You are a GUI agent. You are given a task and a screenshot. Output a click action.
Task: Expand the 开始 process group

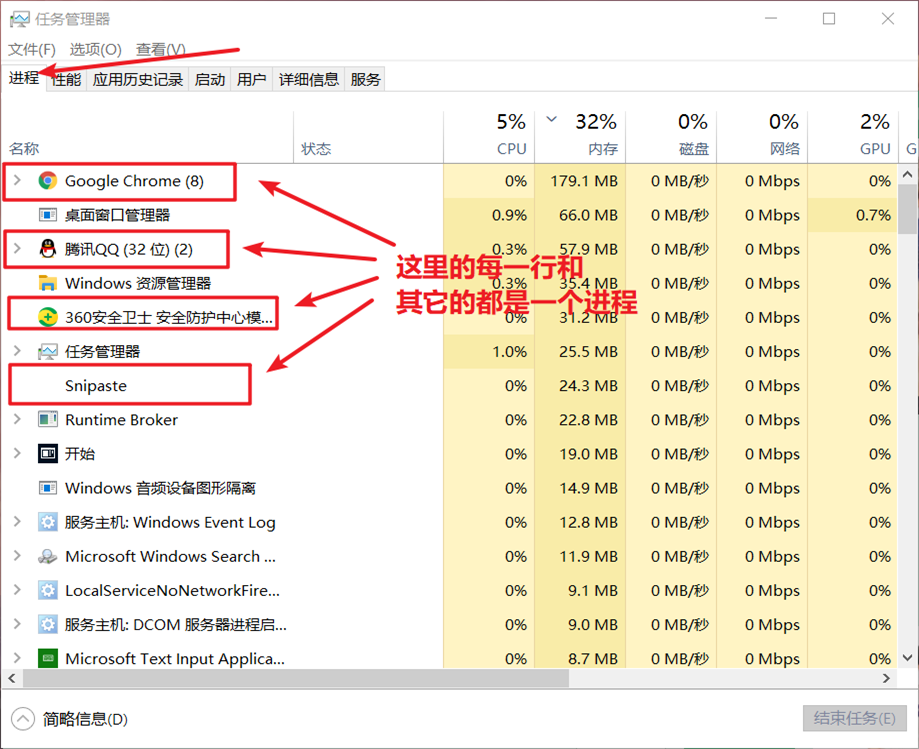click(x=18, y=454)
